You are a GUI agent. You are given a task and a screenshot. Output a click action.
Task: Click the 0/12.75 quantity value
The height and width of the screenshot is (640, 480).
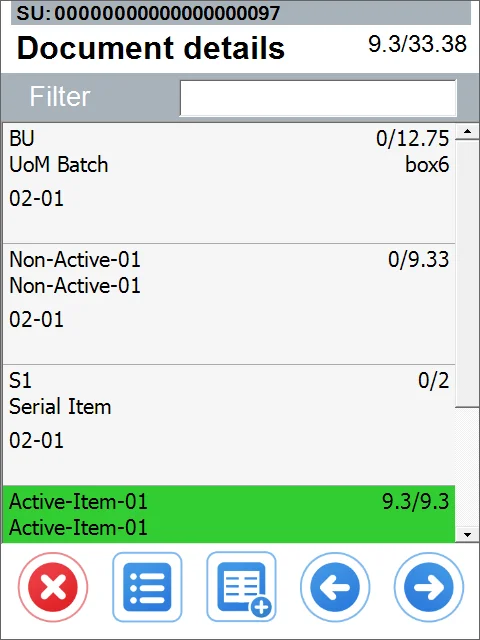tap(412, 138)
